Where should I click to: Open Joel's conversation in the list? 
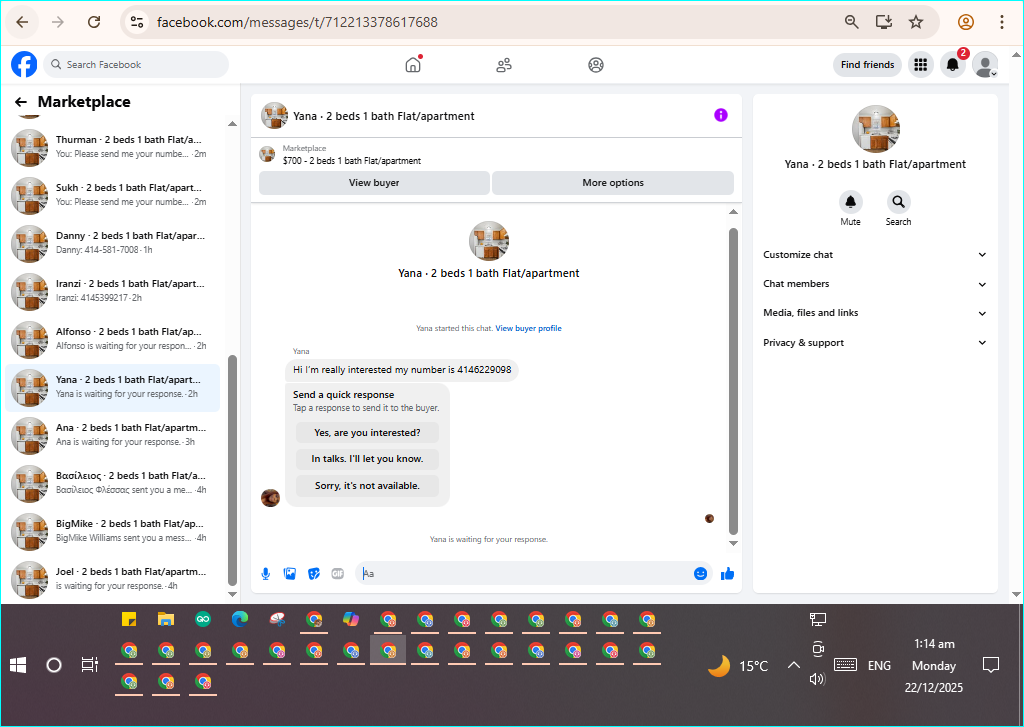(x=112, y=579)
